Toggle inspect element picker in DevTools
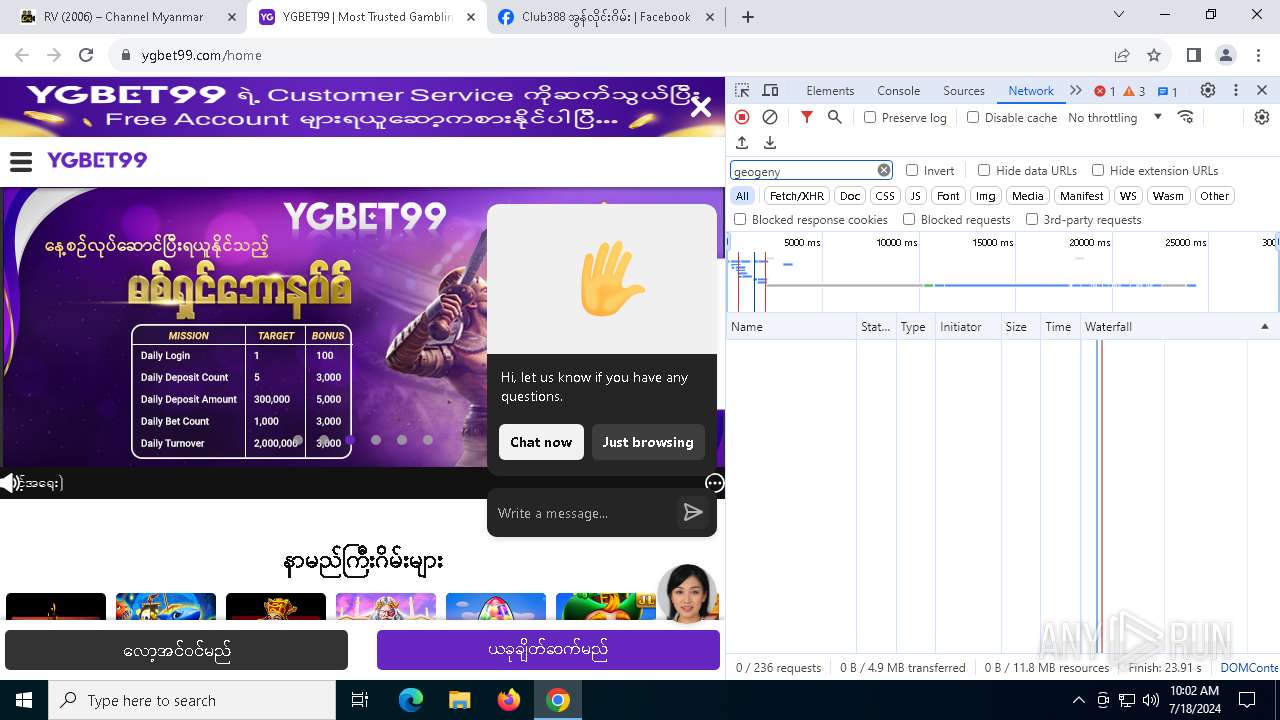1280x720 pixels. tap(742, 90)
